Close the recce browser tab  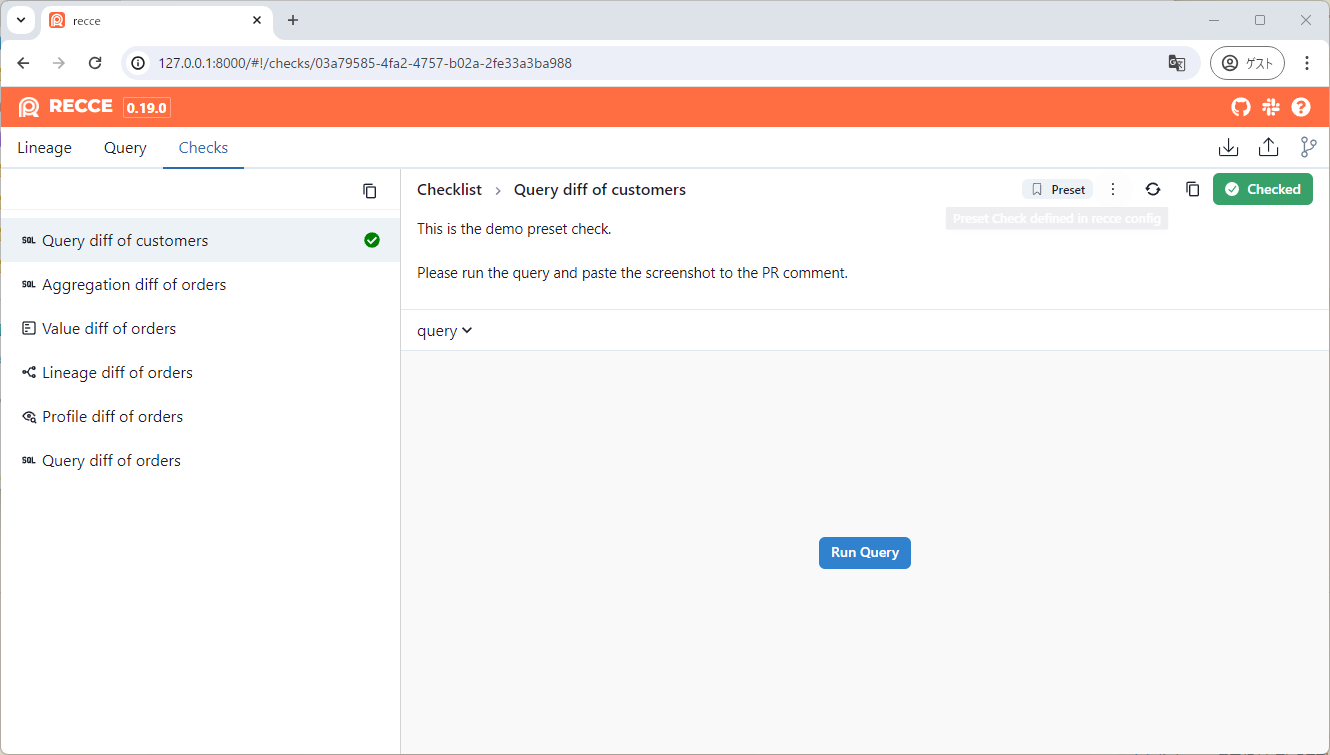point(257,20)
